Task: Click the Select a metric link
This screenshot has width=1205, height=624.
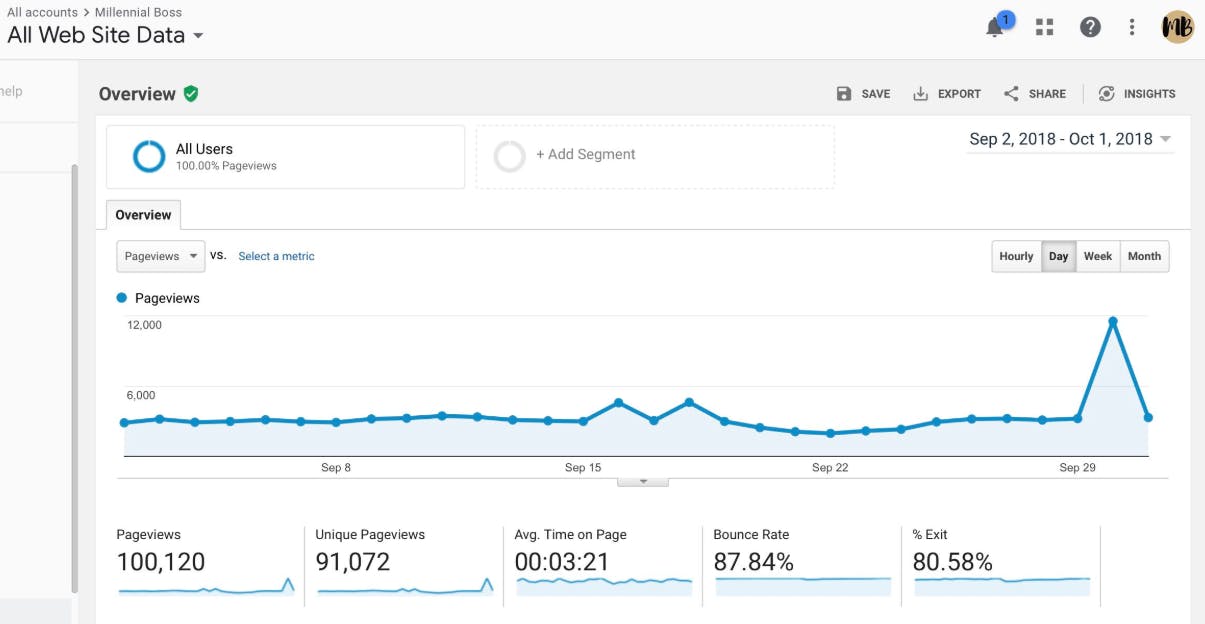Action: point(276,256)
